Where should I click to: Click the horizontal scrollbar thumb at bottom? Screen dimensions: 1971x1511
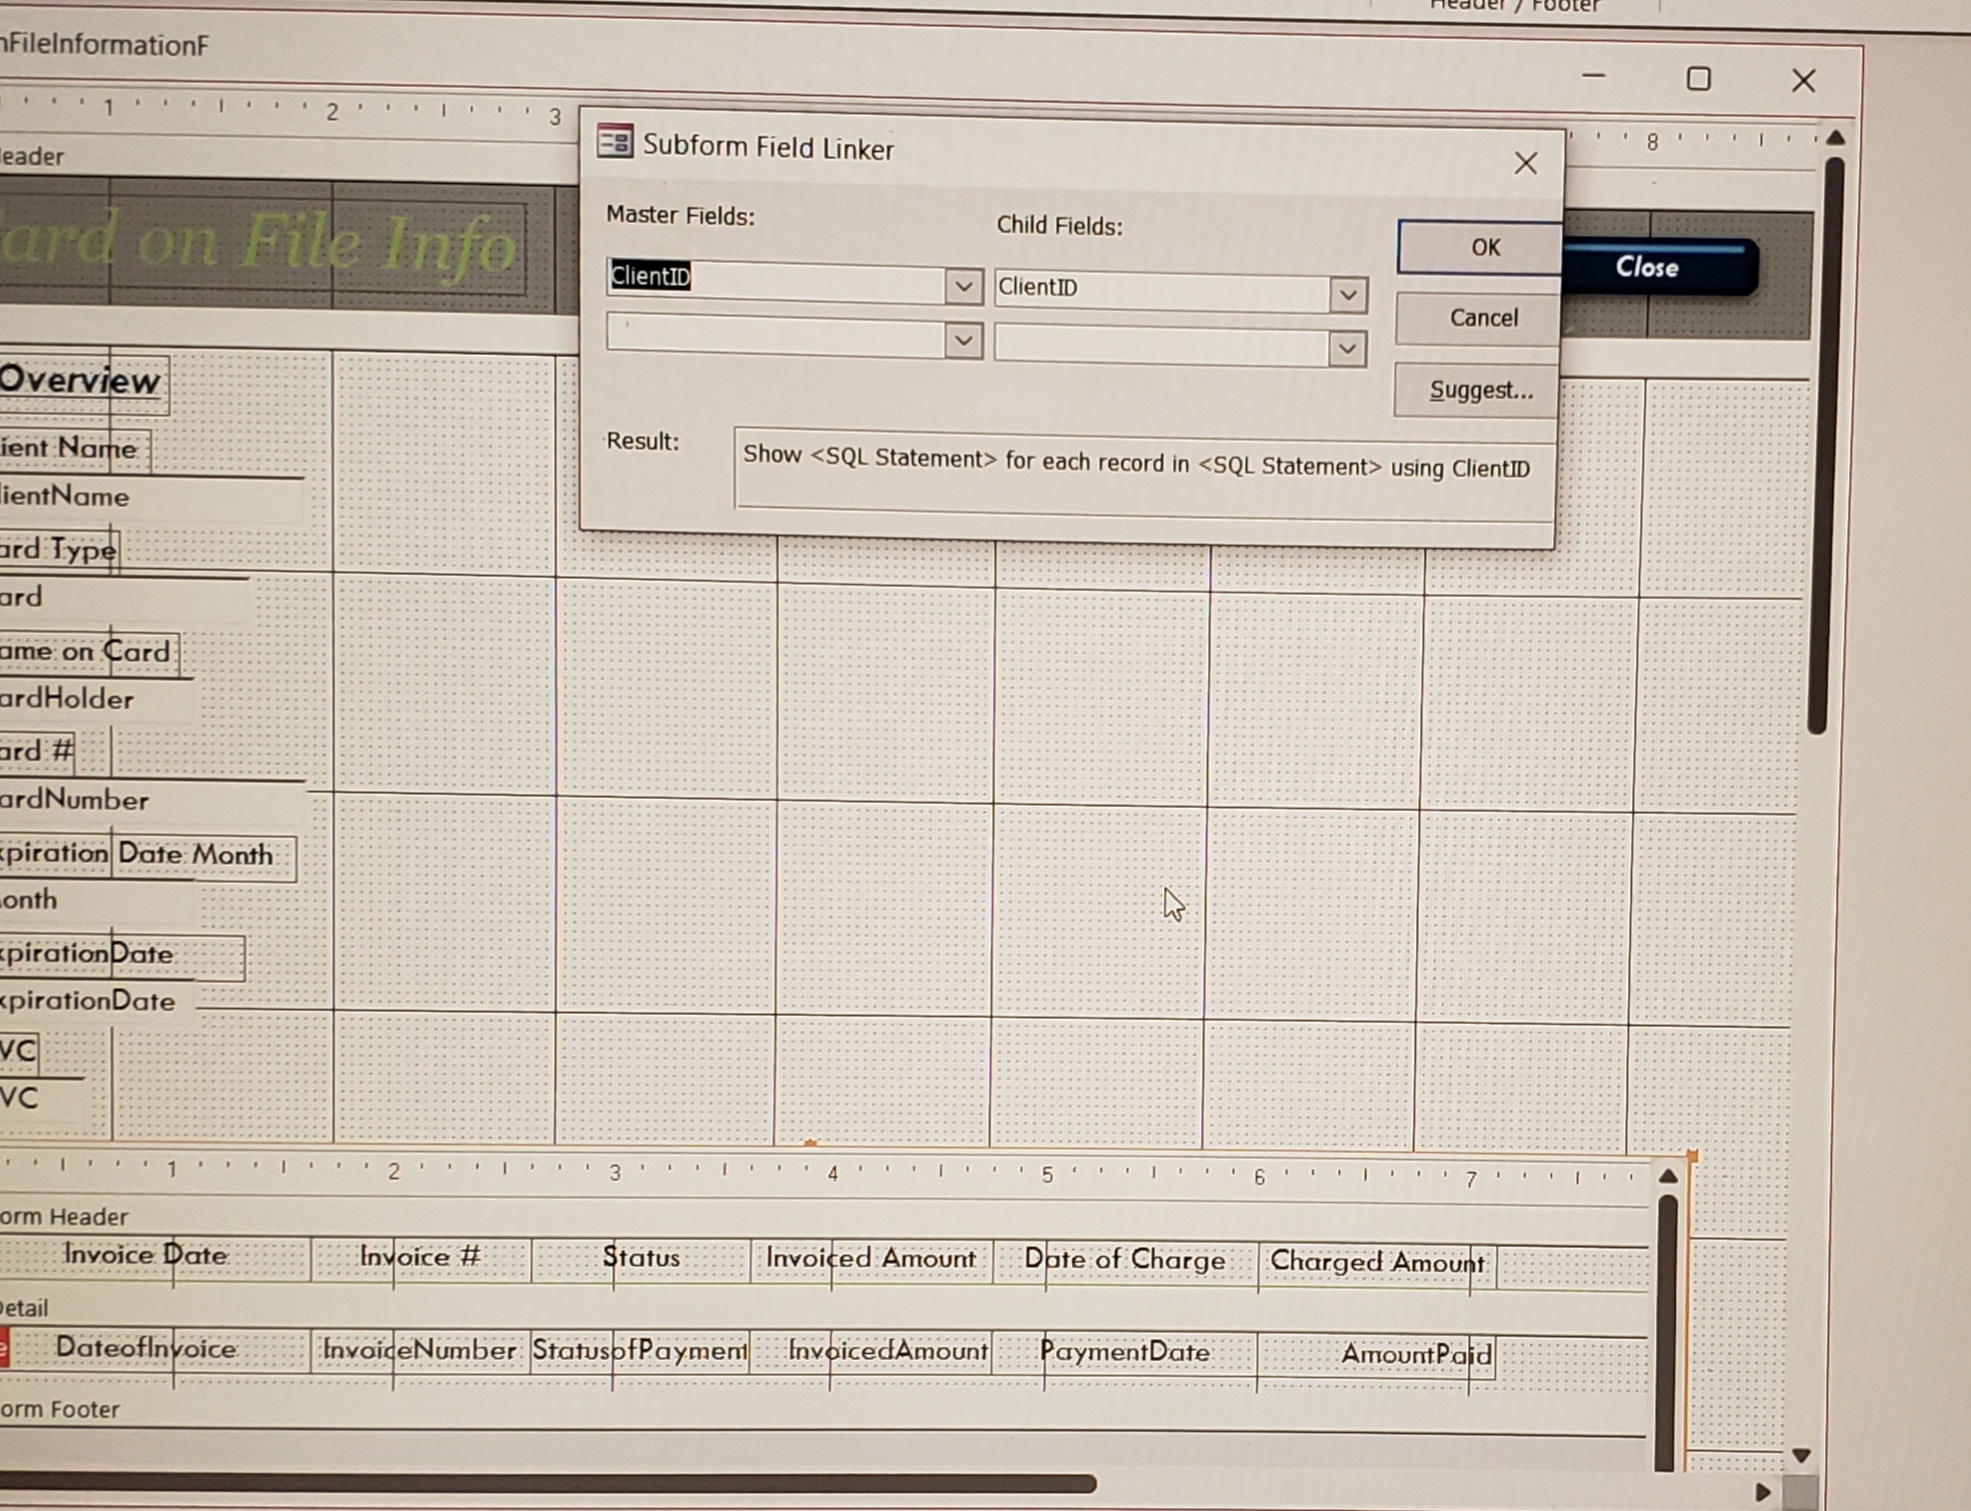coord(548,1483)
